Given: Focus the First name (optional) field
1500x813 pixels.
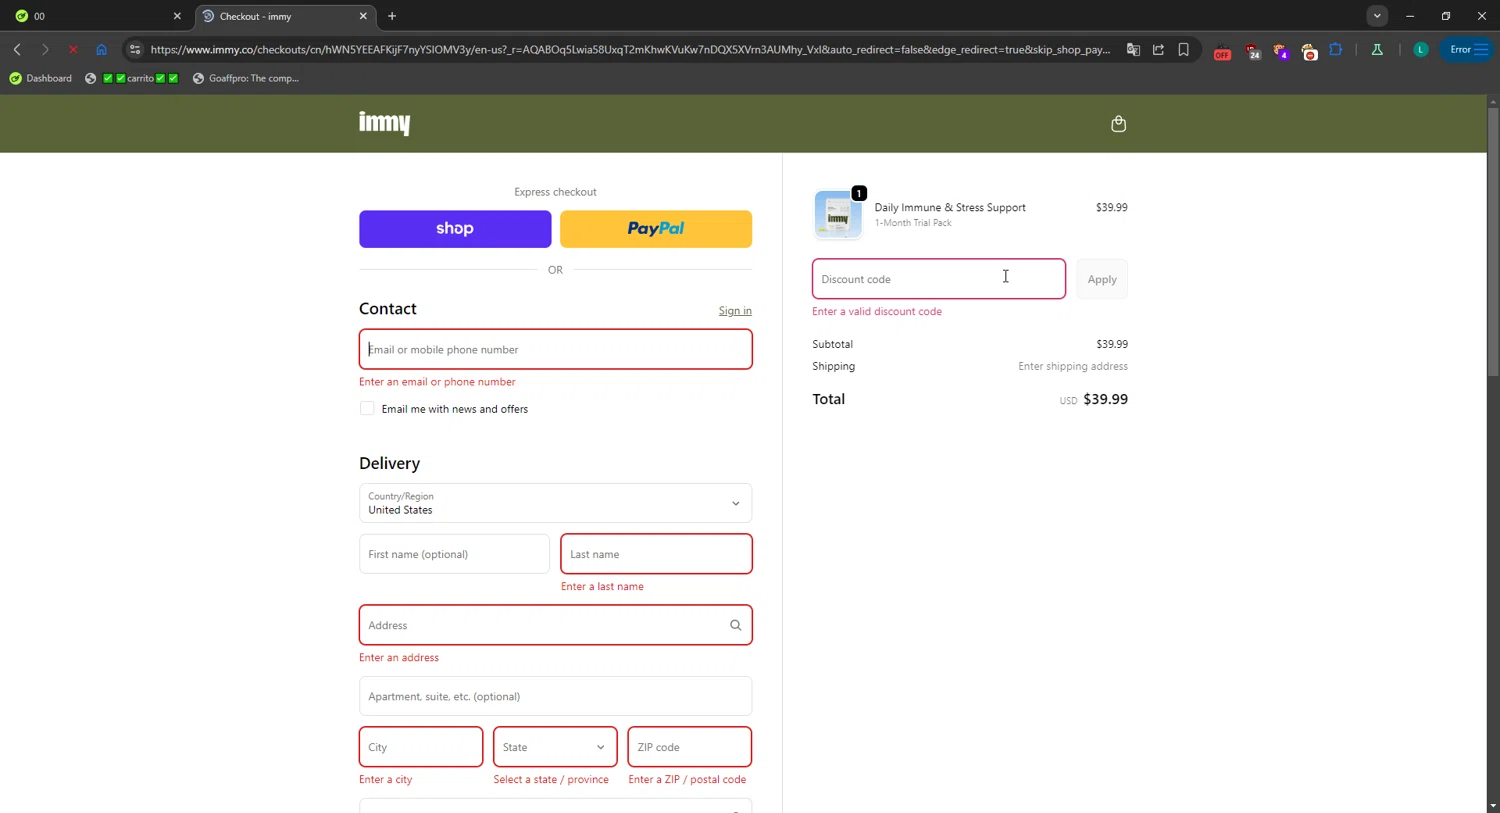Looking at the screenshot, I should point(454,554).
